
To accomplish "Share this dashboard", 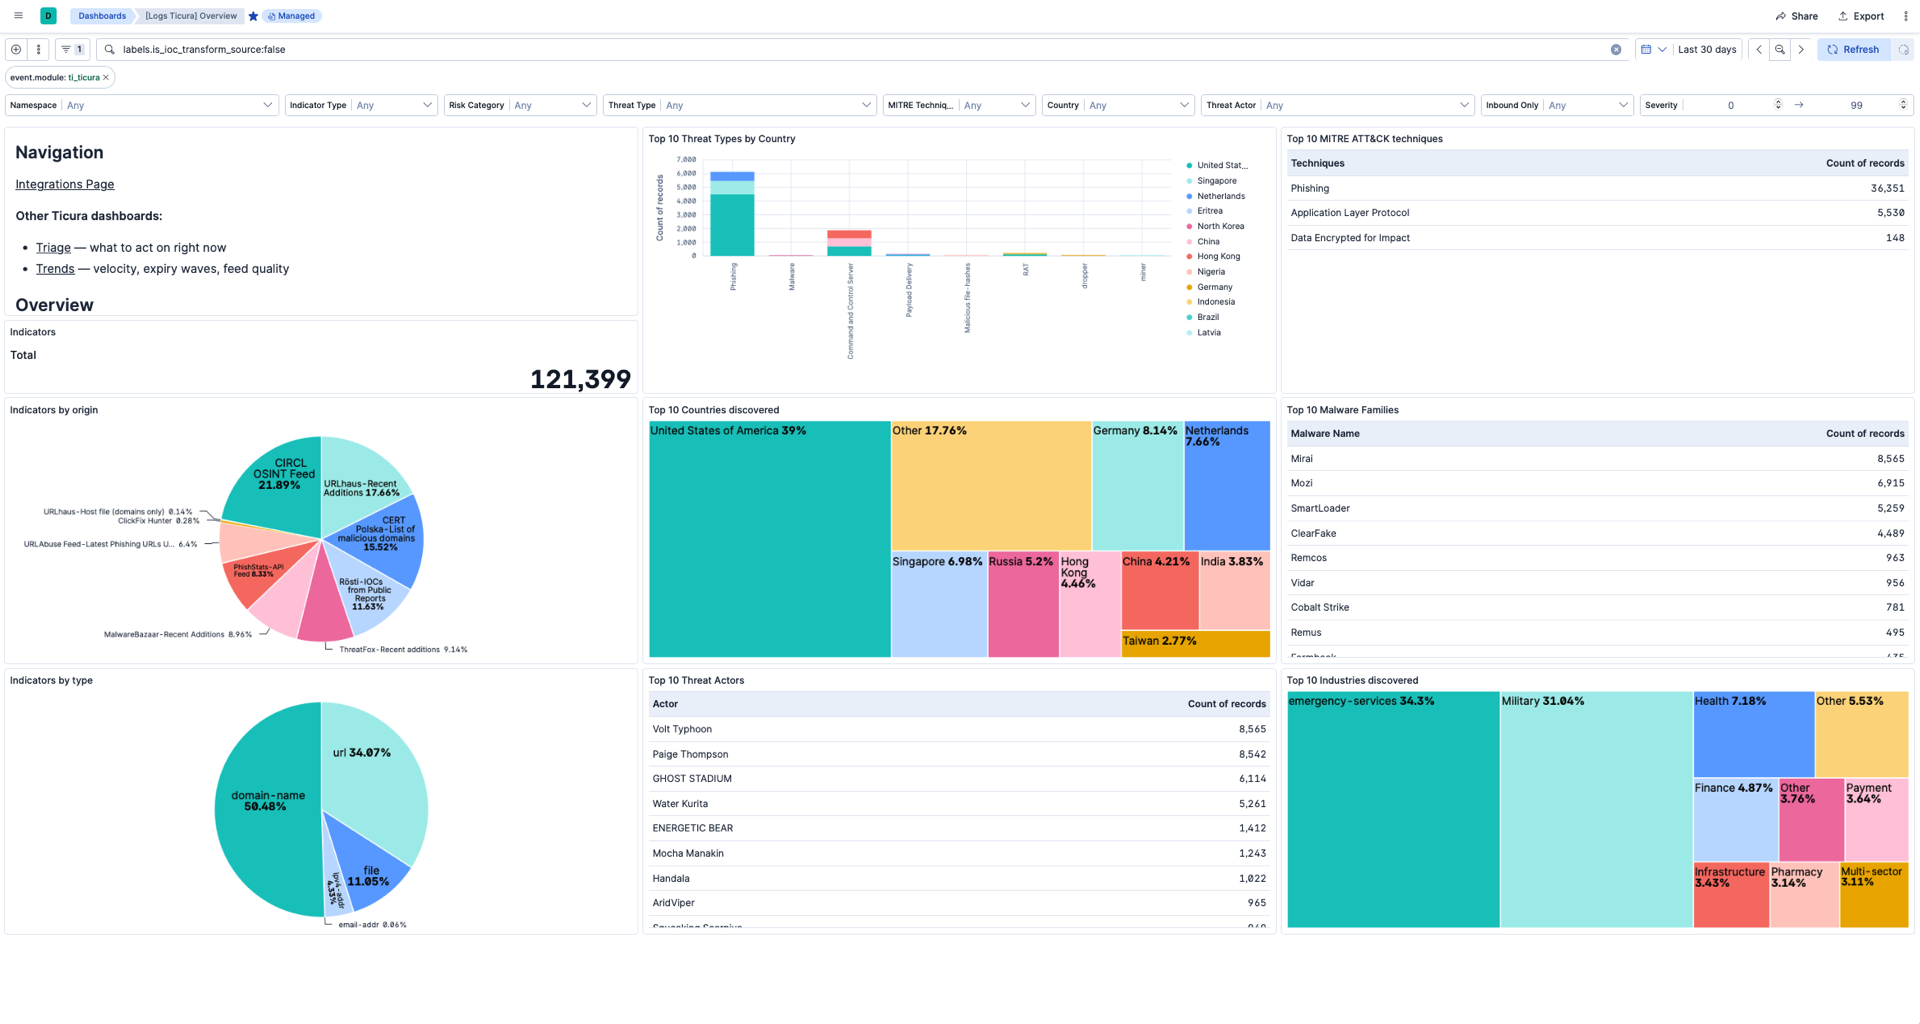I will (1797, 16).
